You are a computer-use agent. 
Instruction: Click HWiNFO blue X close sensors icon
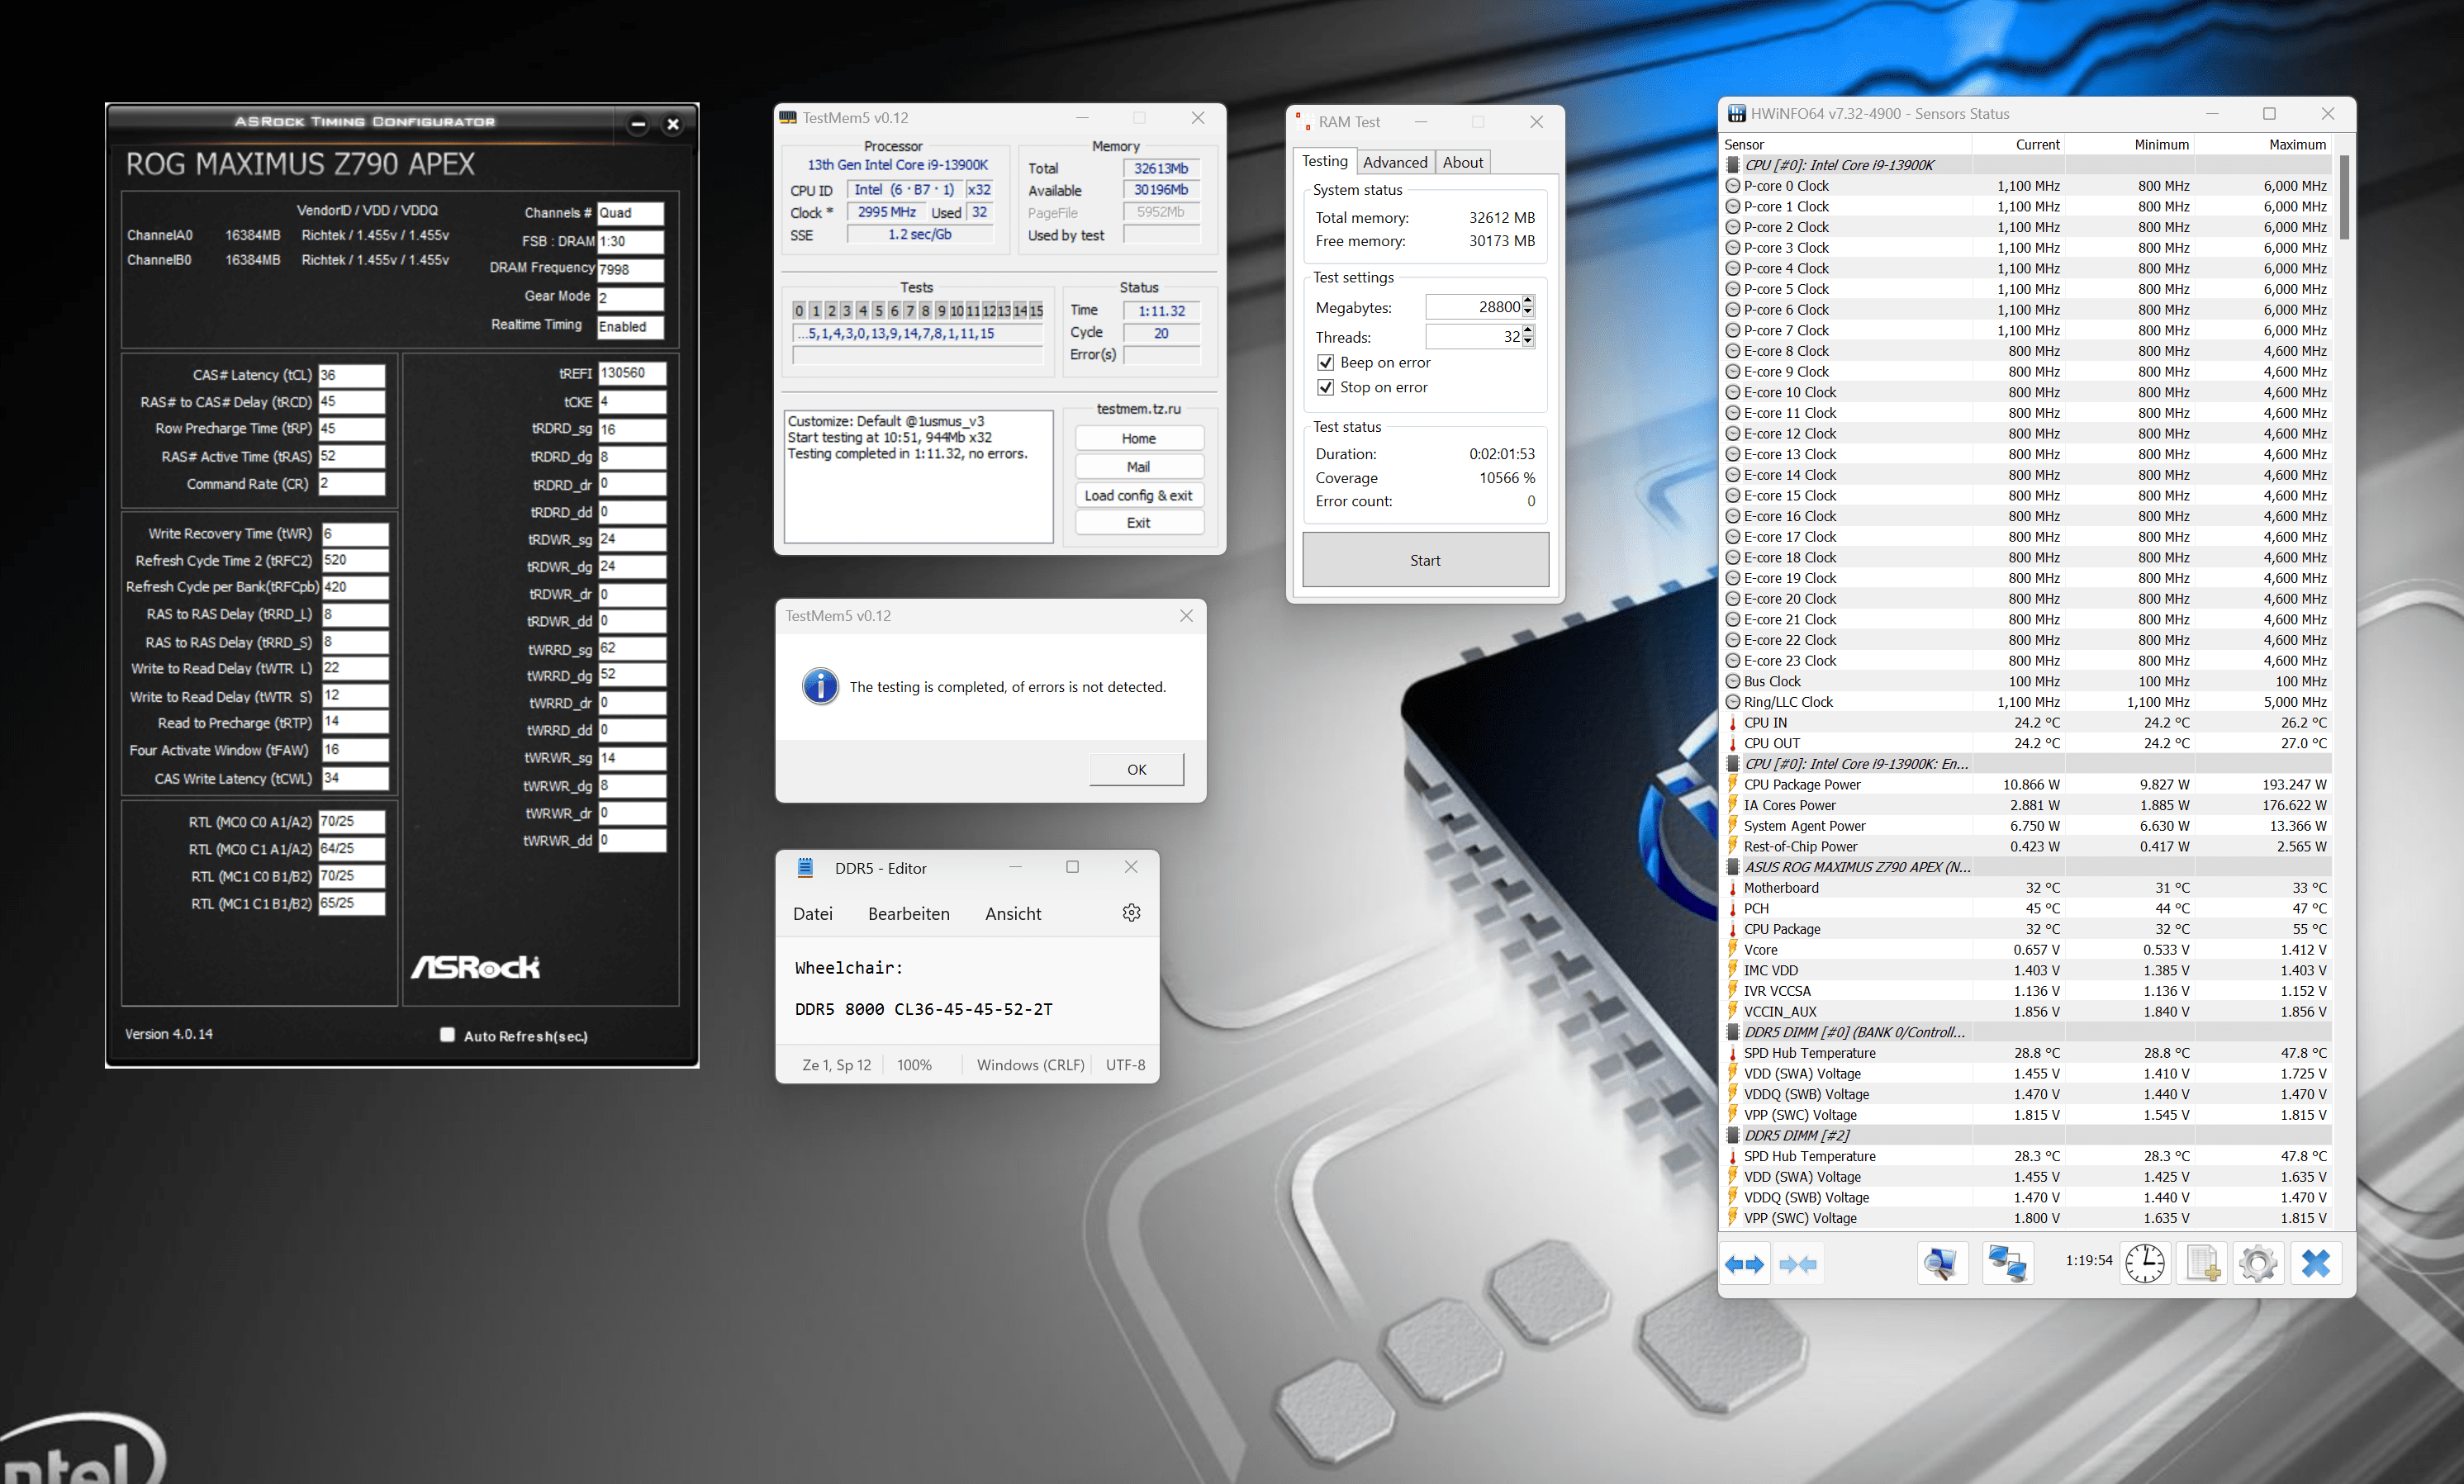tap(2316, 1264)
